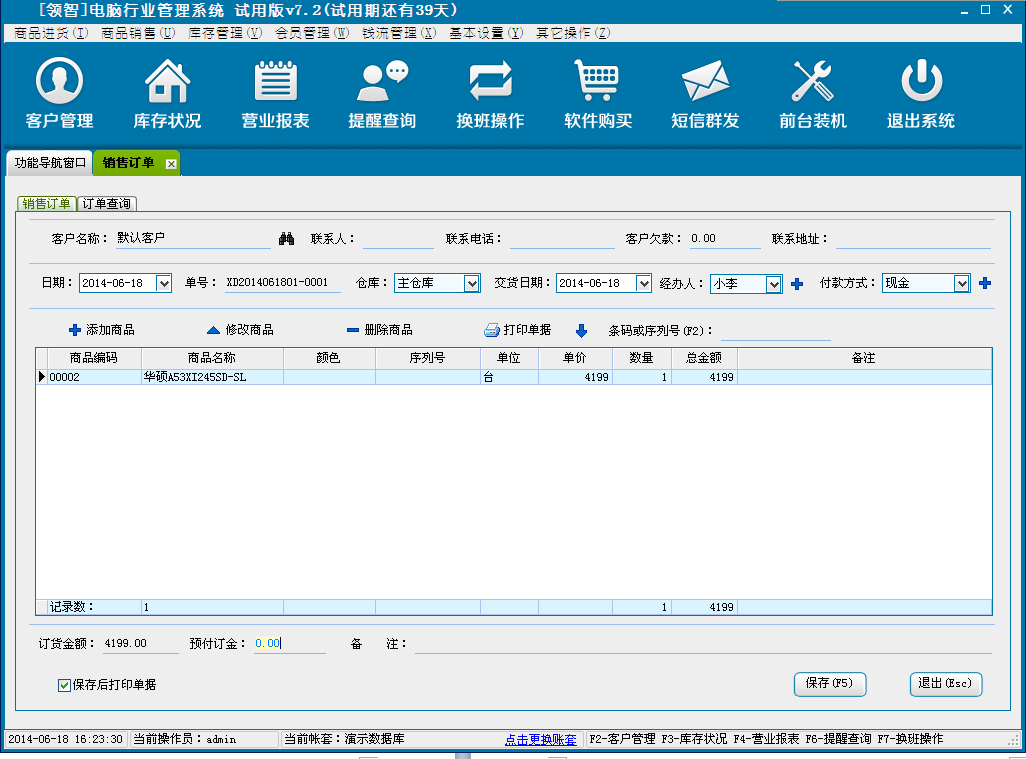Toggle the 保存后打印单据 checkbox
The image size is (1026, 759).
pos(65,685)
